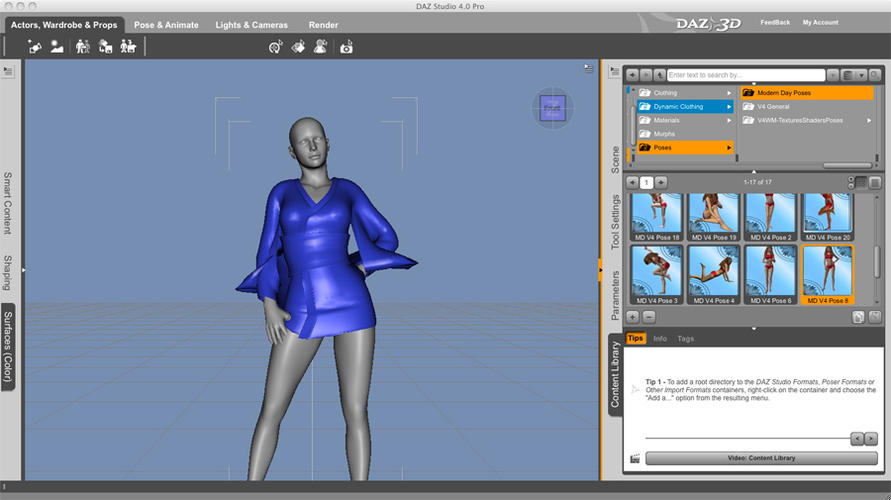Select the MD V4 Pose 4 thumbnail

point(714,275)
